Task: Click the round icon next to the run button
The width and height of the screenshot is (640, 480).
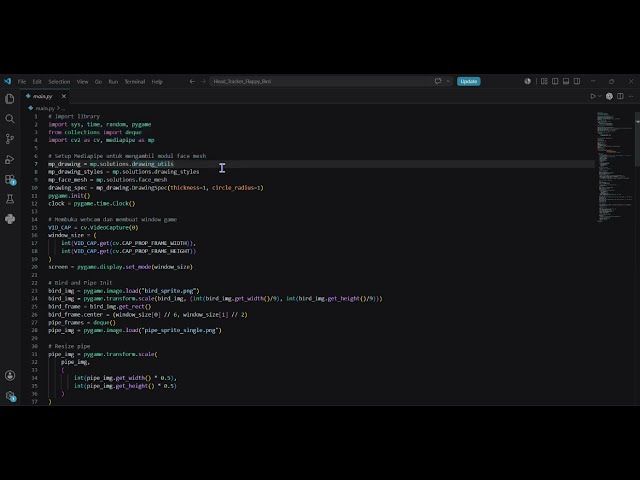Action: (609, 96)
